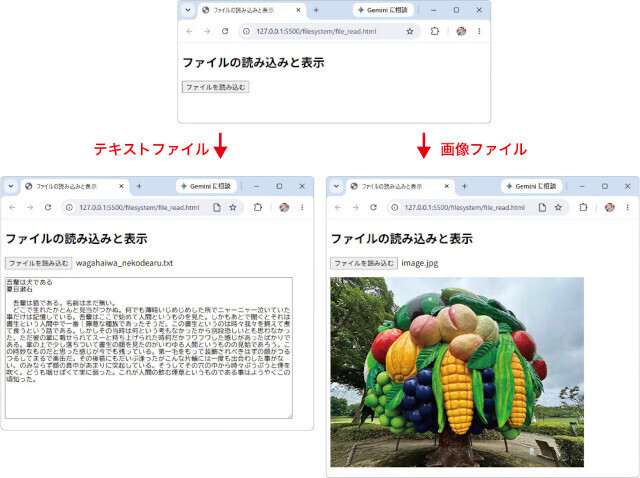This screenshot has height=478, width=640.
Task: Open new tab in top browser window
Action: tap(316, 10)
